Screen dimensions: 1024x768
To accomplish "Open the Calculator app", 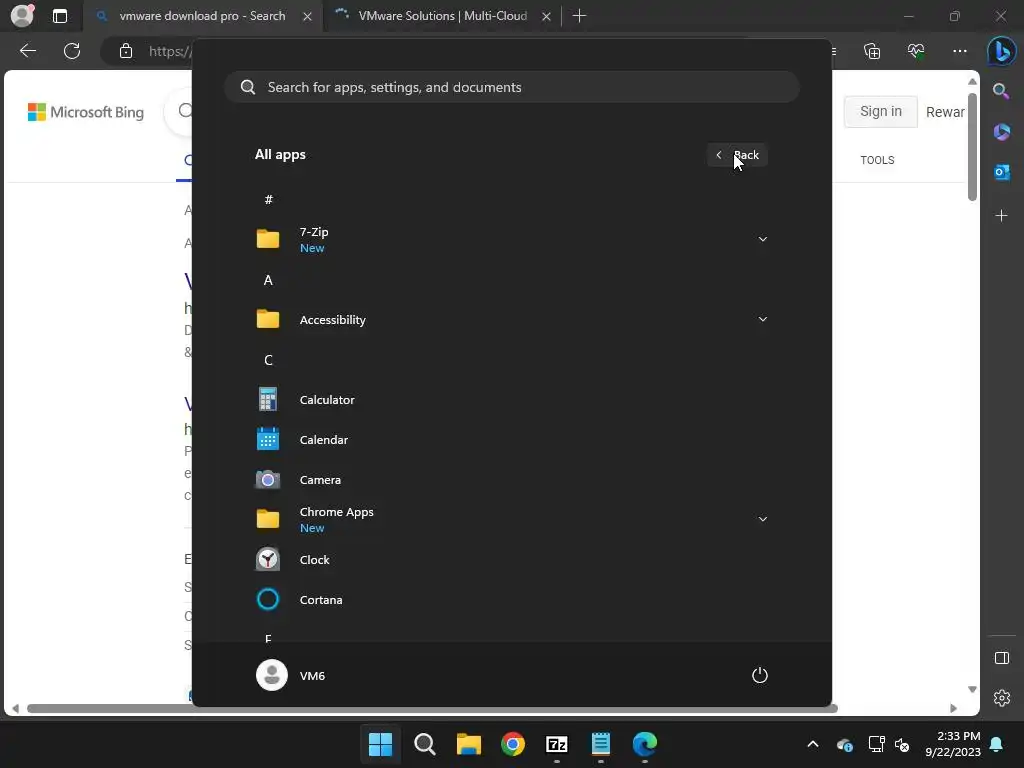I will [511, 400].
